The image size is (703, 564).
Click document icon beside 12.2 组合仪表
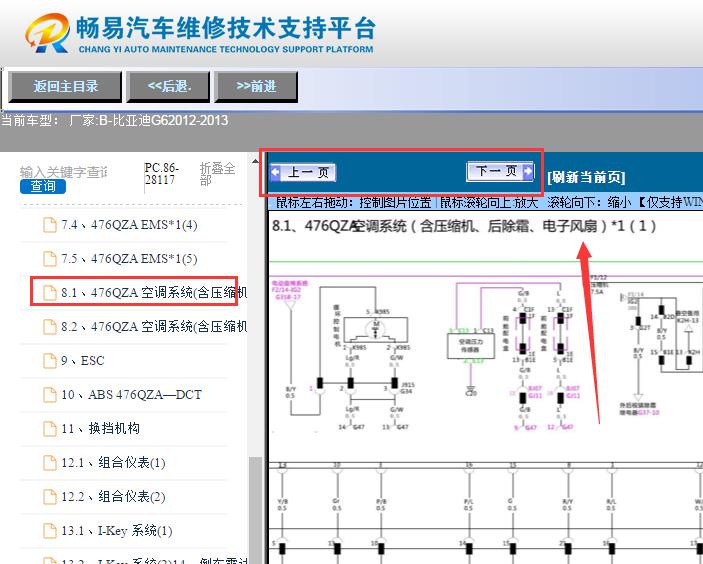point(49,497)
